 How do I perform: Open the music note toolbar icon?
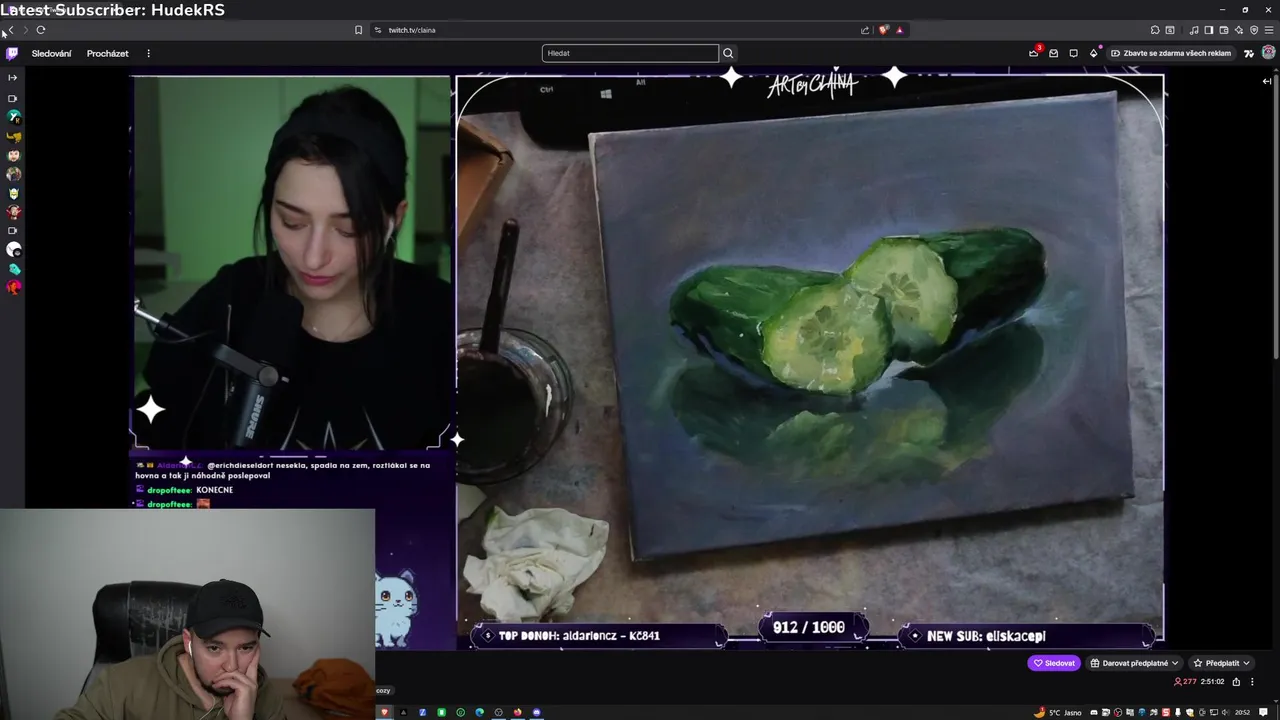tap(1194, 30)
